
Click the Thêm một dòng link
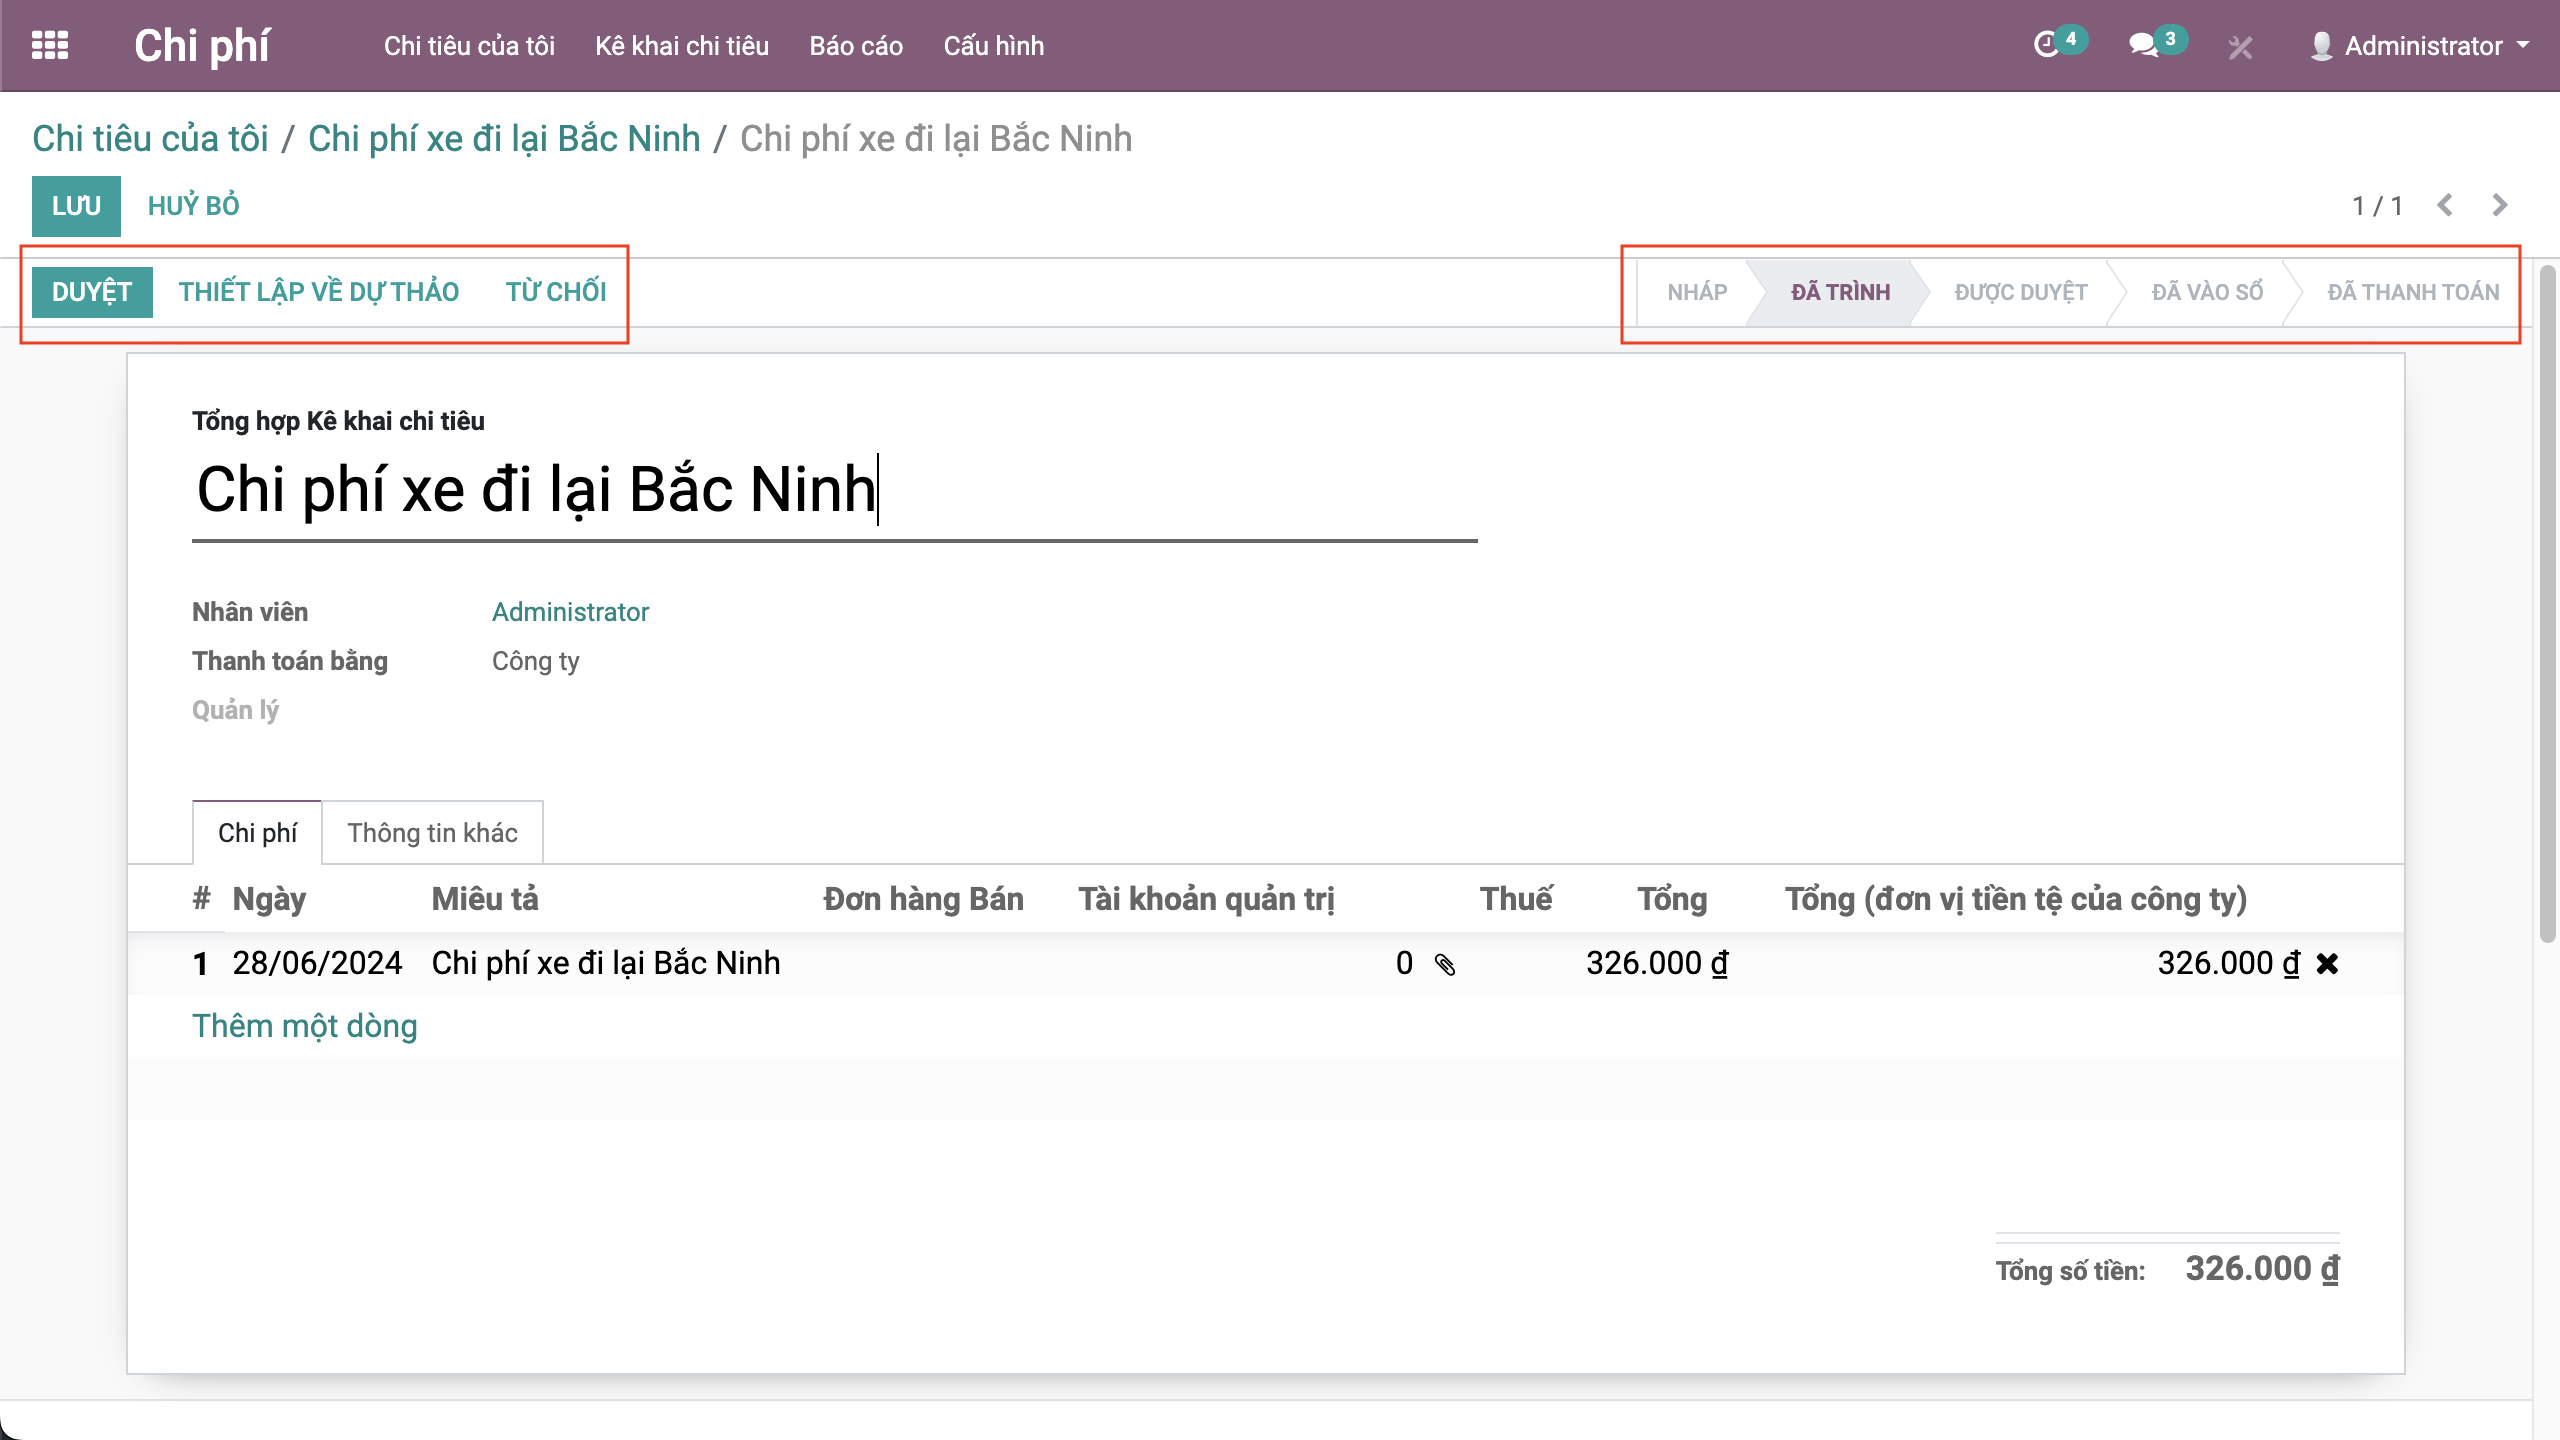(305, 1026)
